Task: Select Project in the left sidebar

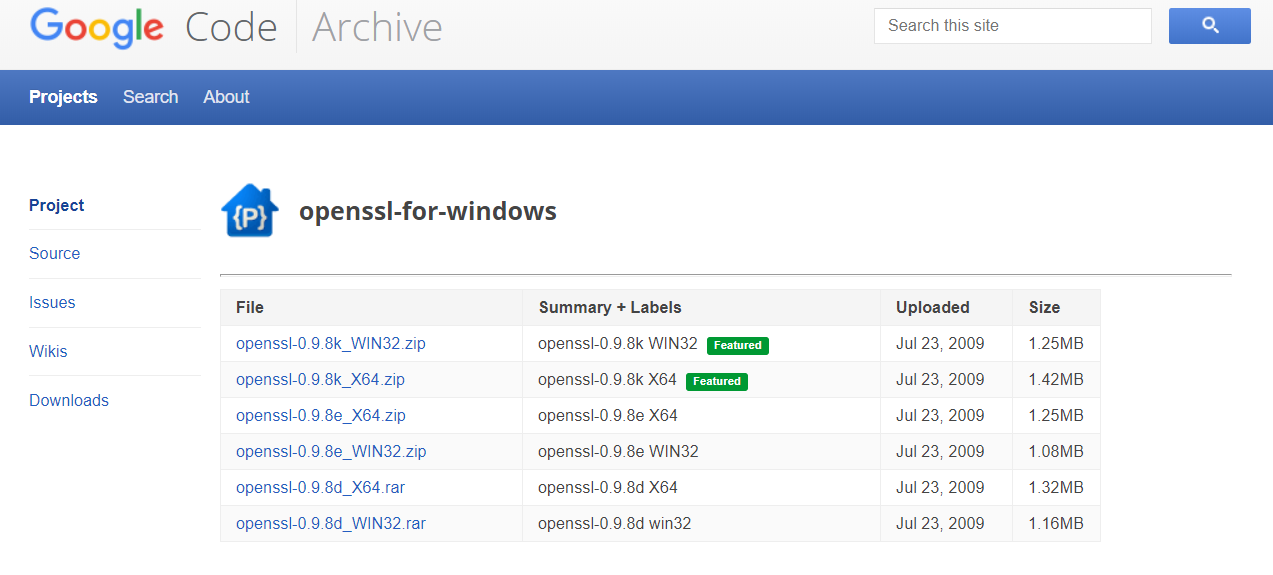Action: [57, 205]
